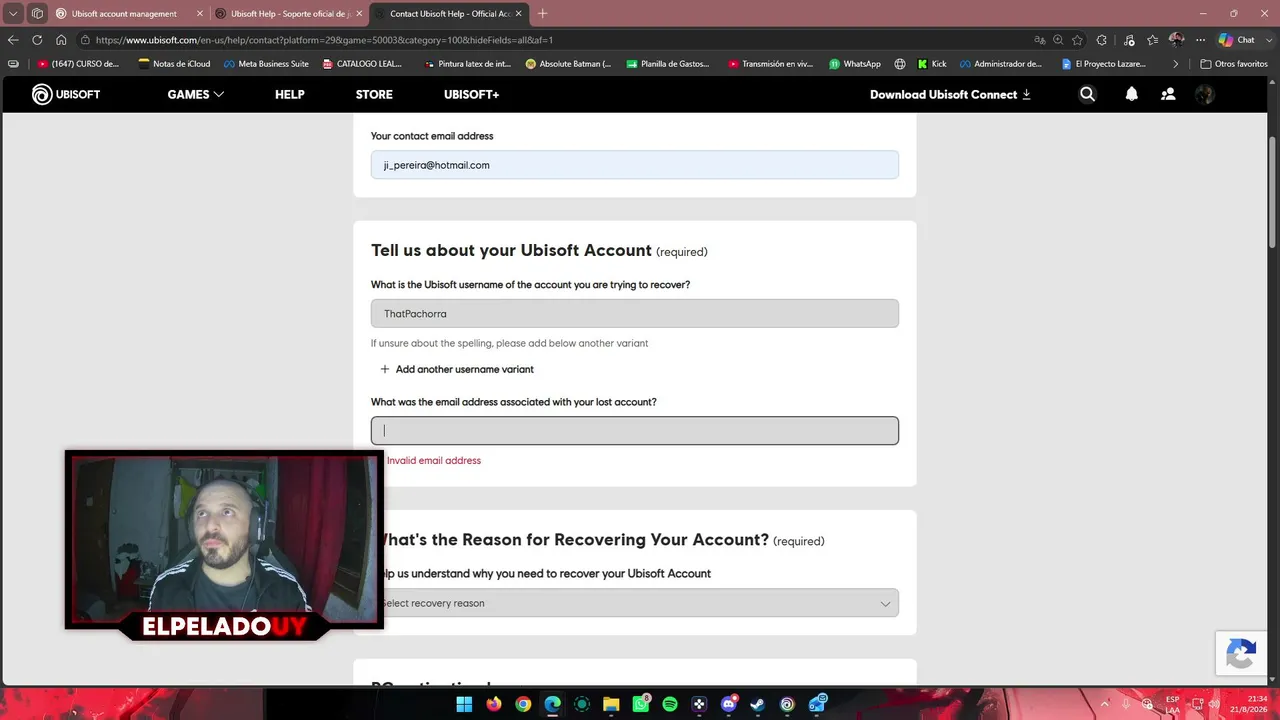Focus the lost account email field
This screenshot has width=1280, height=720.
635,431
